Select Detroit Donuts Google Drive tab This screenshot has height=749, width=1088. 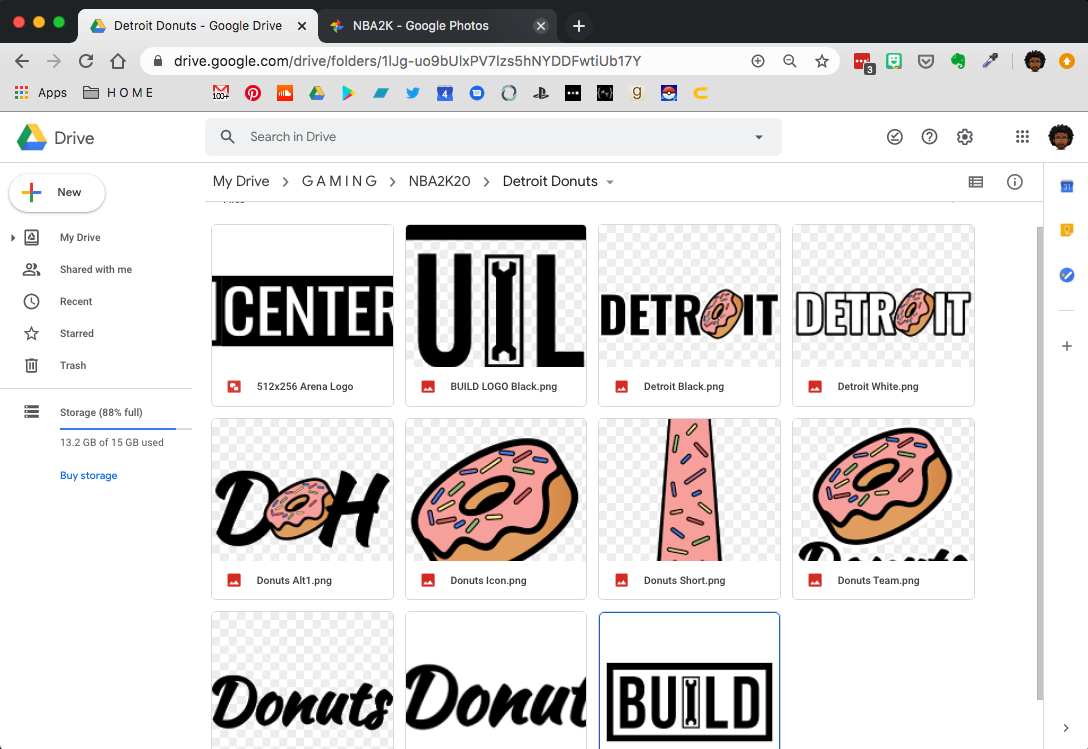pyautogui.click(x=198, y=26)
